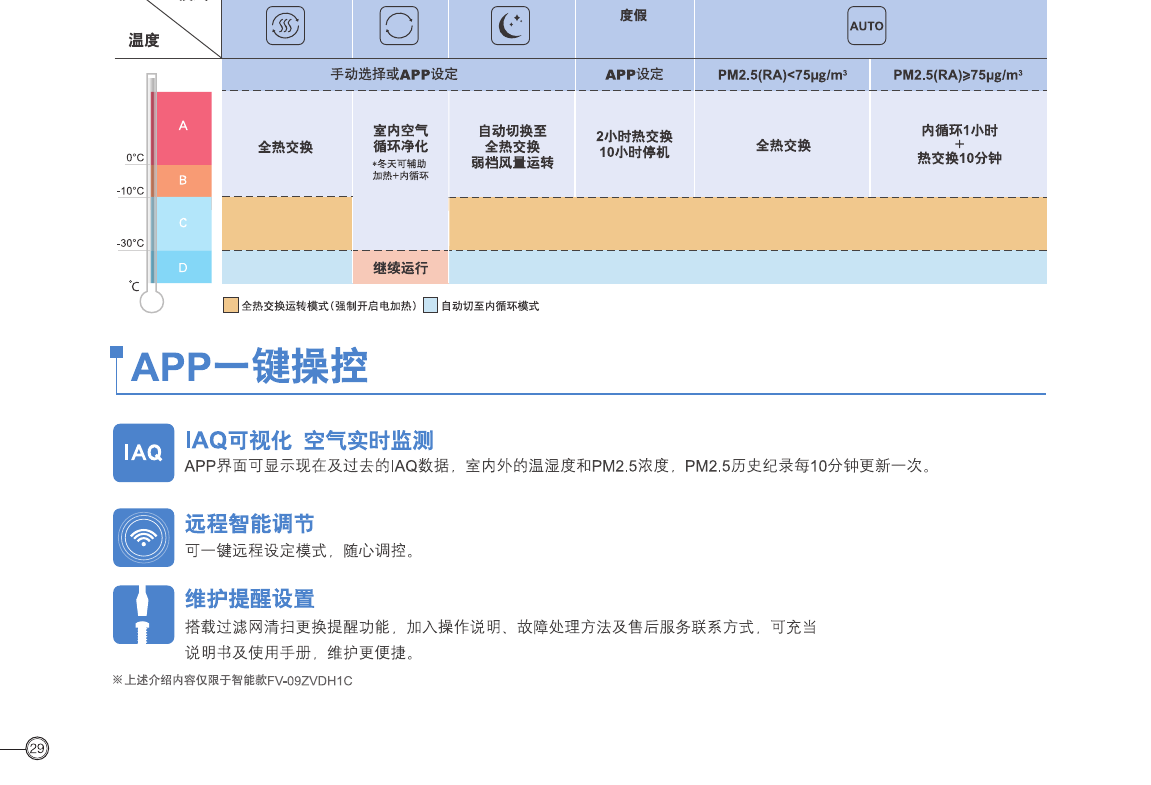Select the red temperature zone A block
Viewport: 1151px width, 785px height.
[x=183, y=127]
